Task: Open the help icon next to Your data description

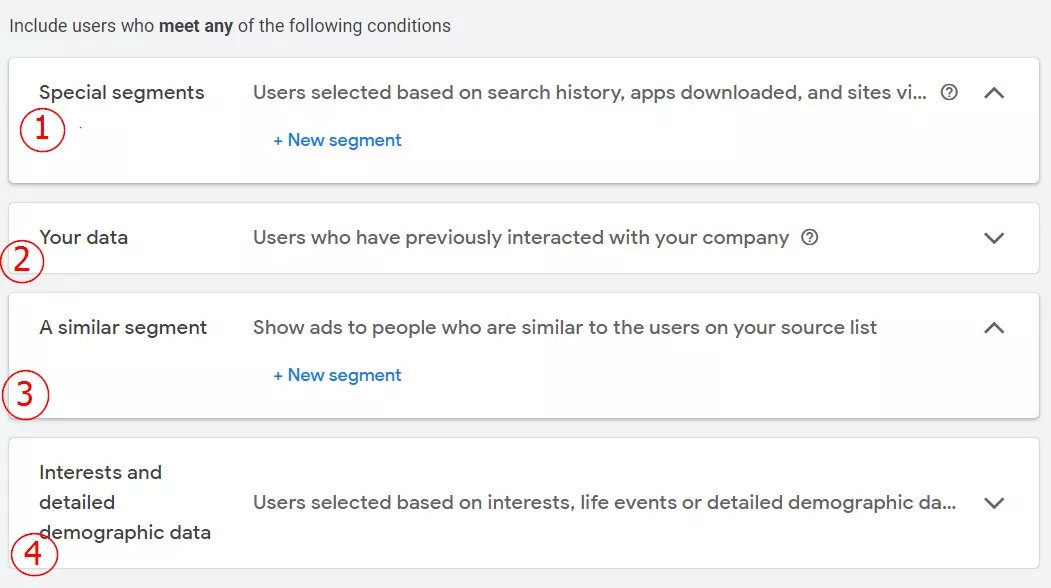Action: pos(810,237)
